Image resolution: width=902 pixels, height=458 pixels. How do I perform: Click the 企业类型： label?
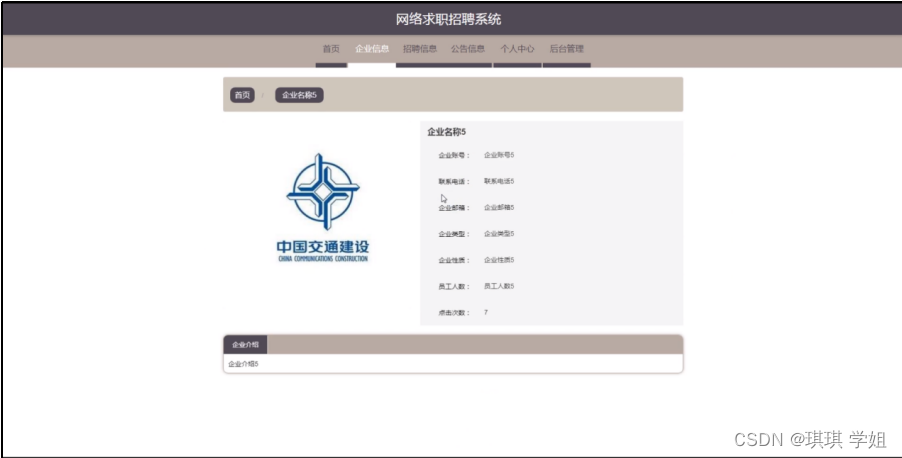click(x=454, y=234)
